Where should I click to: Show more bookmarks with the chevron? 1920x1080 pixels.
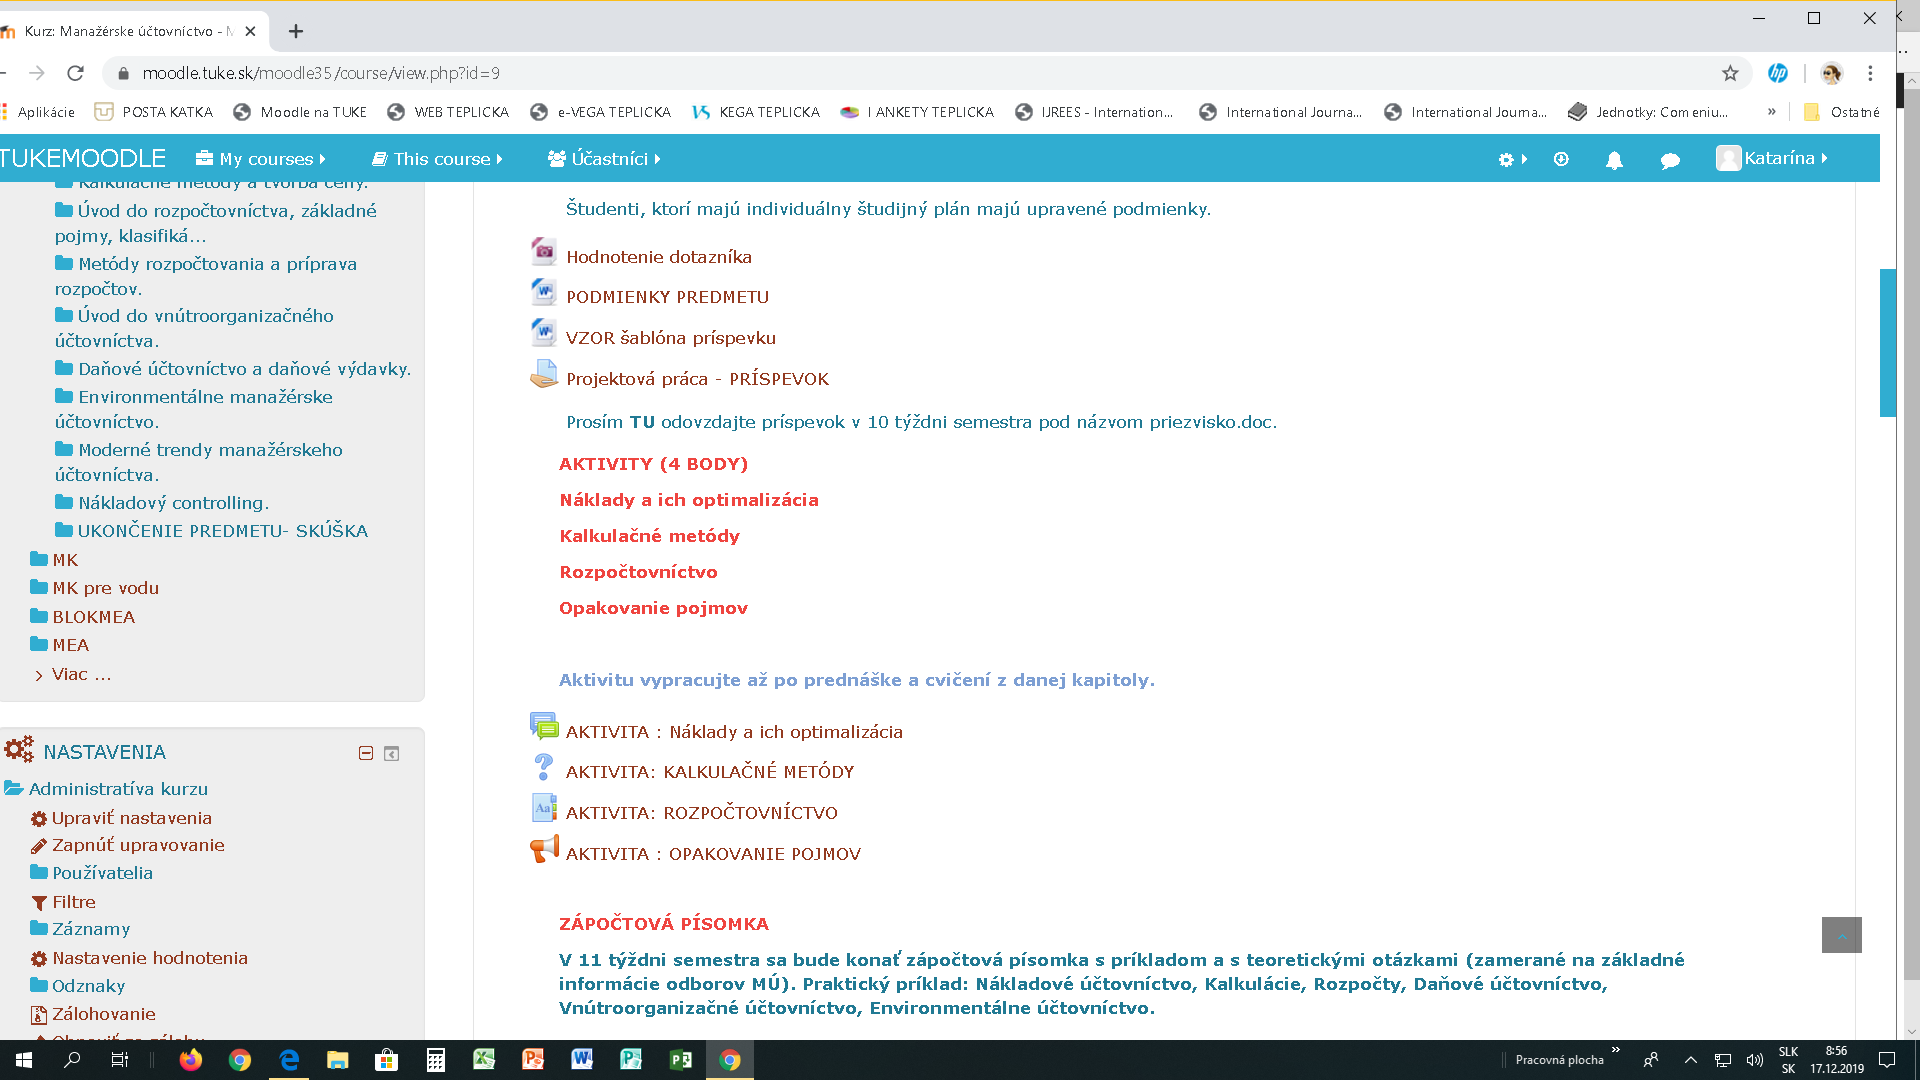coord(1771,112)
